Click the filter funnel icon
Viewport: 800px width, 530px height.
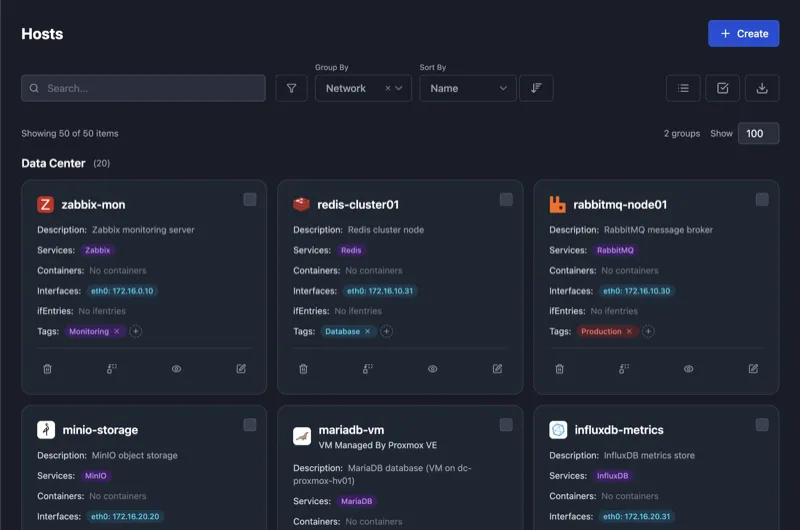(291, 88)
